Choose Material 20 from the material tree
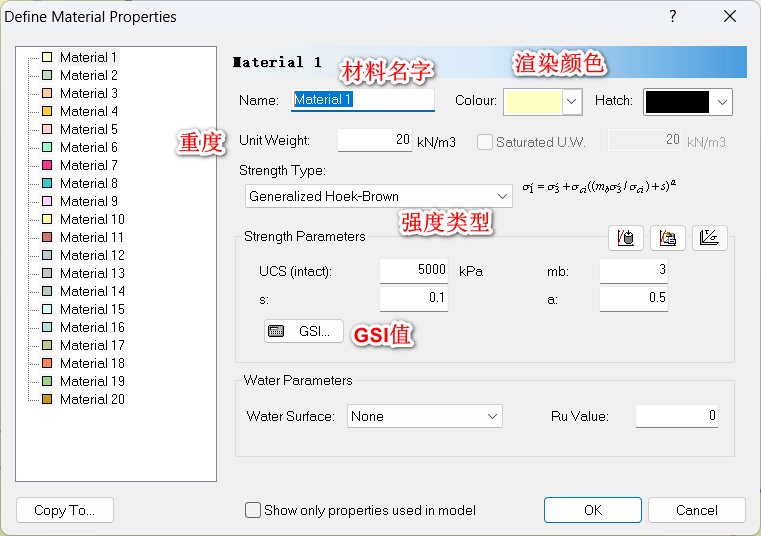 pyautogui.click(x=92, y=399)
